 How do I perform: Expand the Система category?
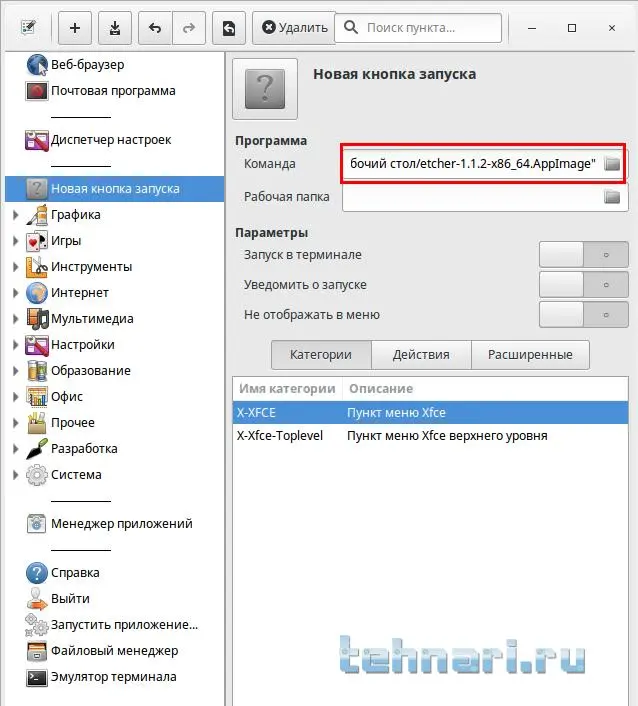15,475
